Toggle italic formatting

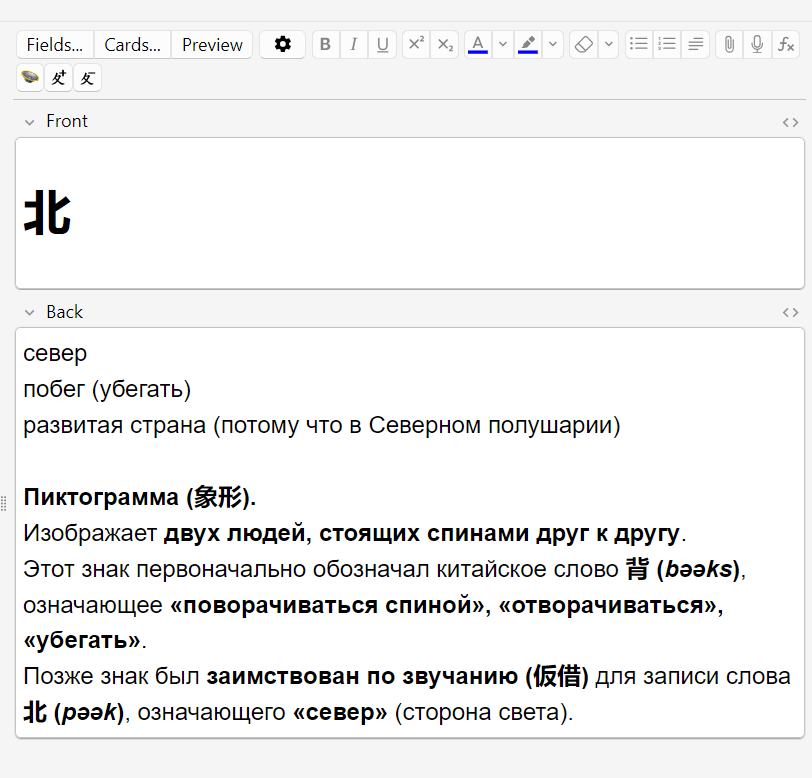[x=354, y=45]
